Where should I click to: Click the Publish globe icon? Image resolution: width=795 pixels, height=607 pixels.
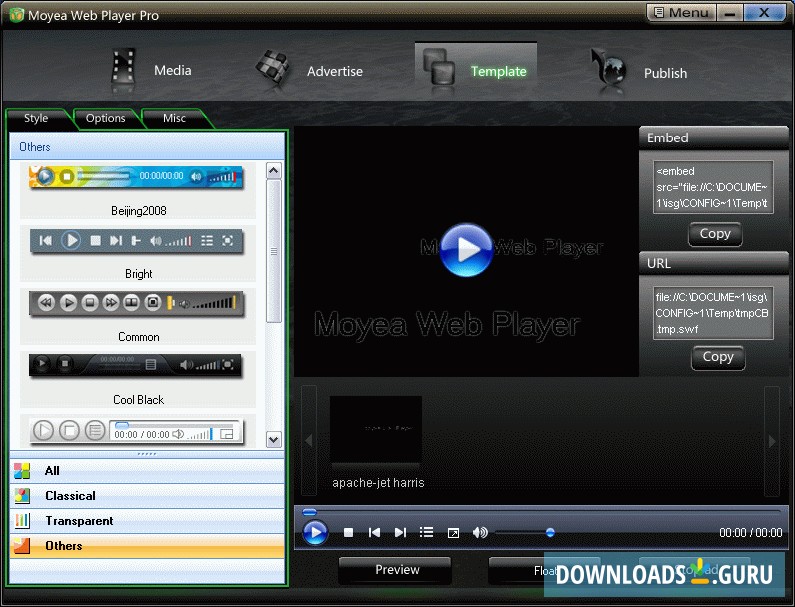[x=608, y=67]
